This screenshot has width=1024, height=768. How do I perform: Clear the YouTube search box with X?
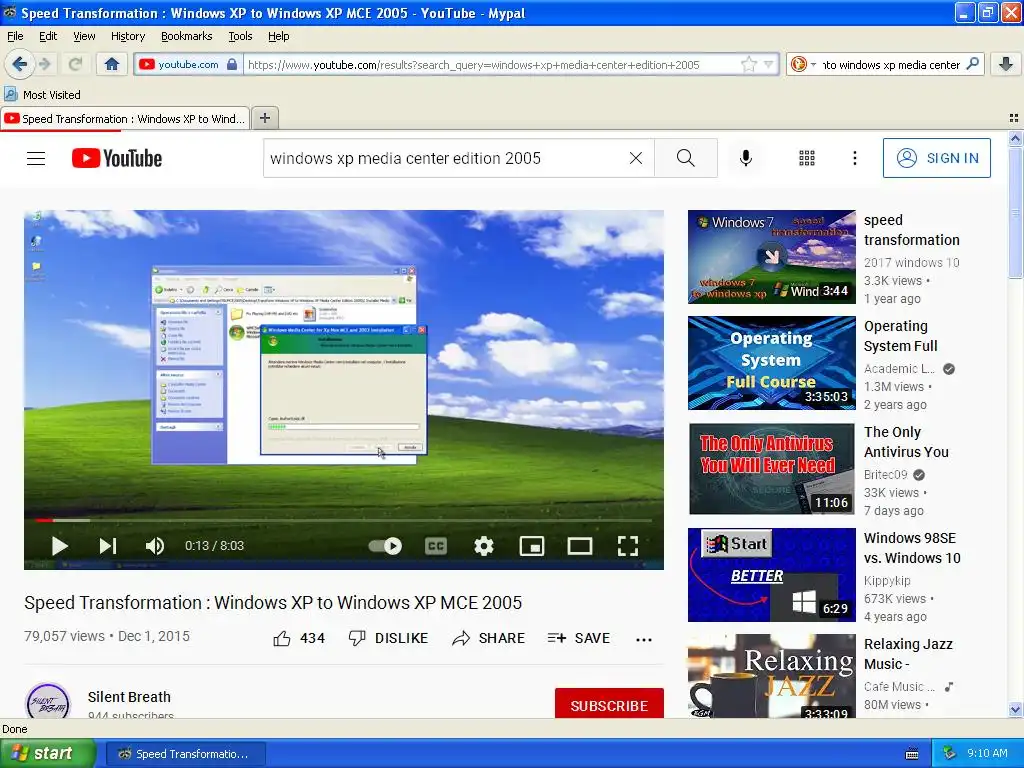[x=635, y=158]
